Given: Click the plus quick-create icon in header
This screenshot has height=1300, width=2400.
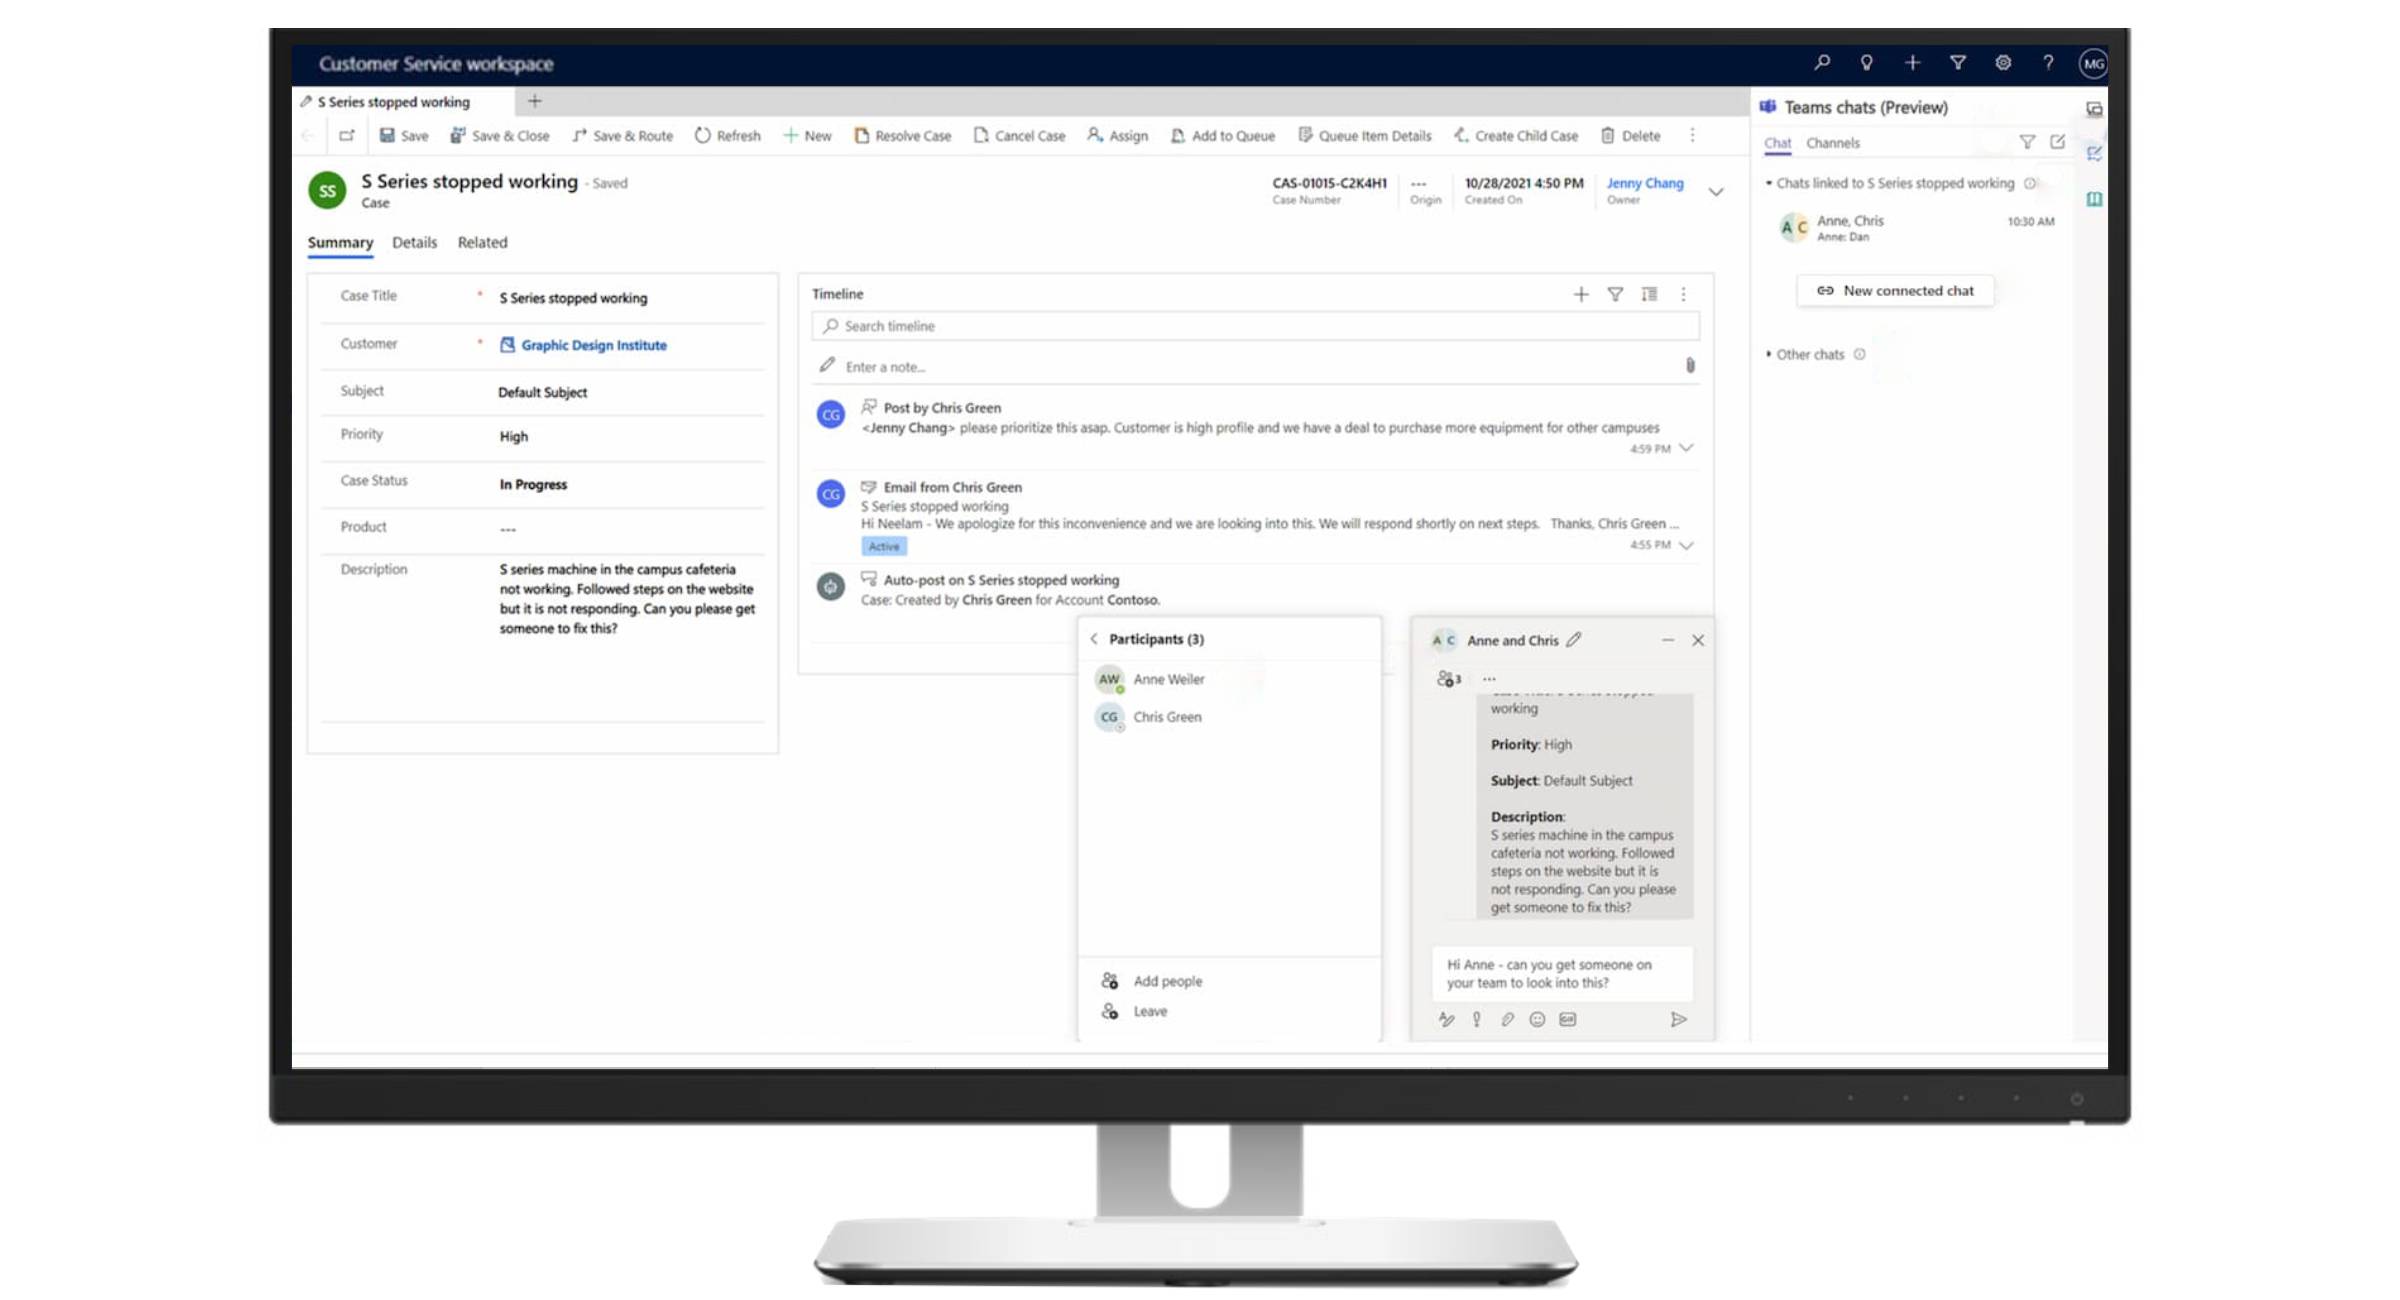Looking at the screenshot, I should (x=1912, y=63).
